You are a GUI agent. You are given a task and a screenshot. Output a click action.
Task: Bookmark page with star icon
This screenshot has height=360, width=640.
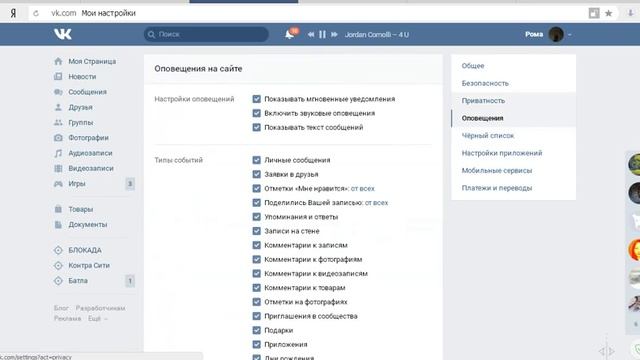coord(609,13)
